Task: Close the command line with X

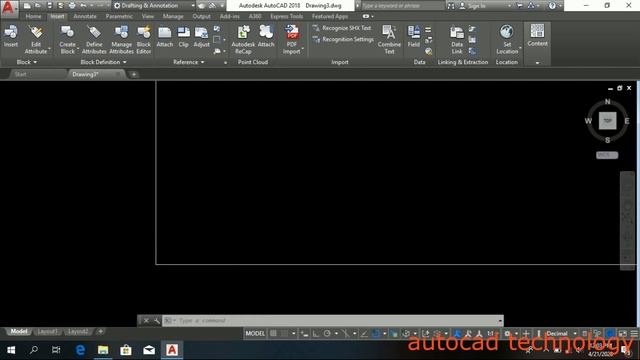Action: click(x=146, y=321)
